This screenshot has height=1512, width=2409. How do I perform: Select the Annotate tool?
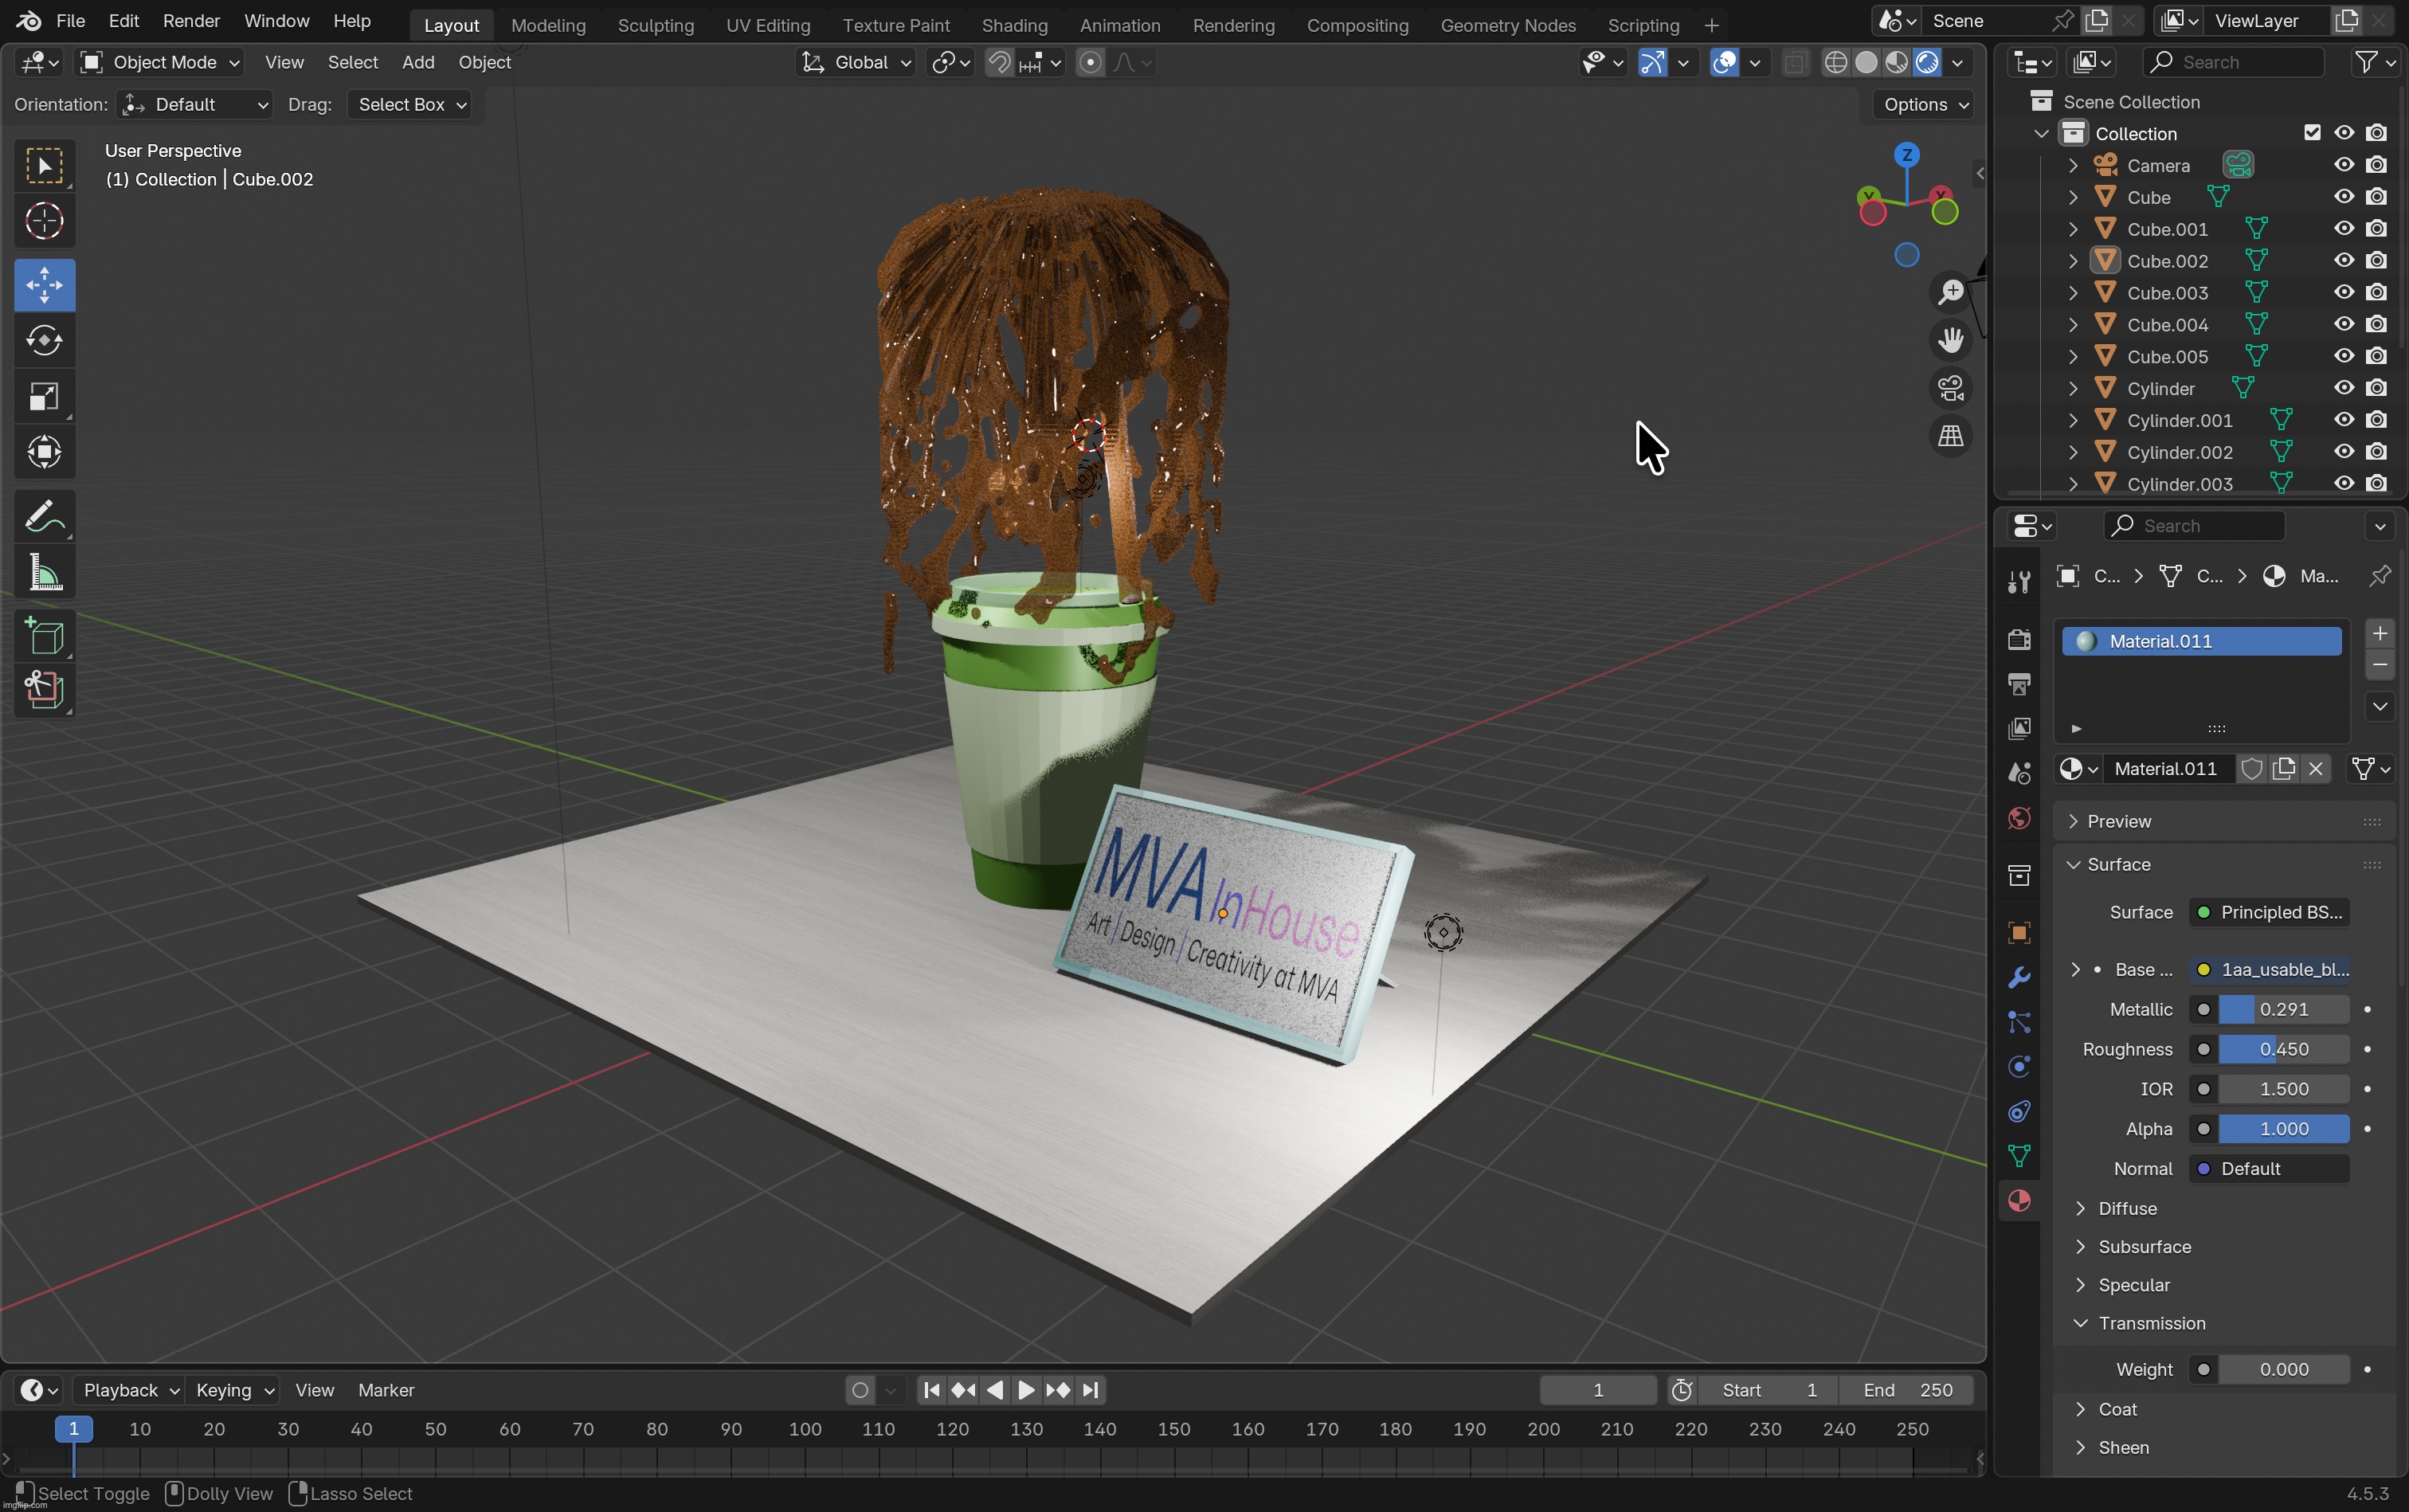pyautogui.click(x=44, y=514)
